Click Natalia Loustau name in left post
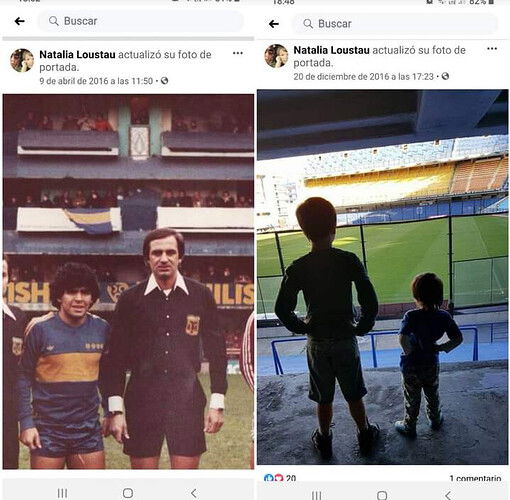Image resolution: width=510 pixels, height=500 pixels. 77,54
